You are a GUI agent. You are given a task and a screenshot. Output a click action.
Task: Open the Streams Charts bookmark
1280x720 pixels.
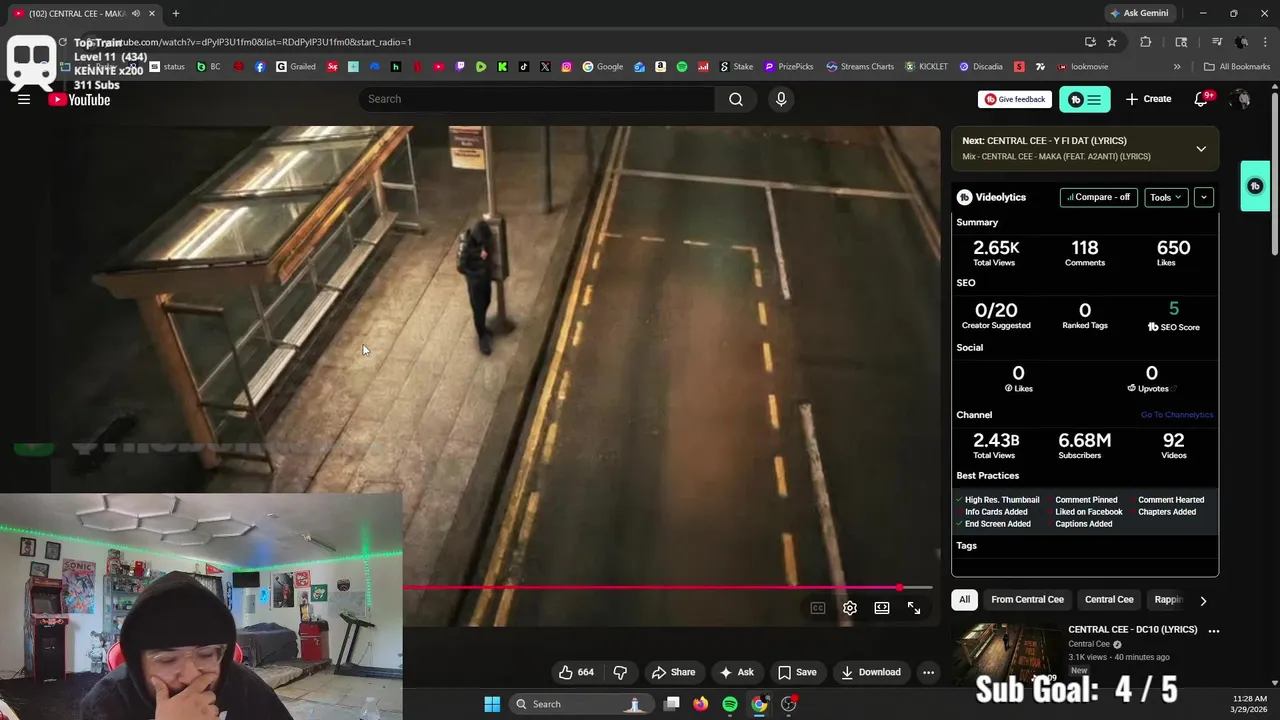[x=860, y=67]
